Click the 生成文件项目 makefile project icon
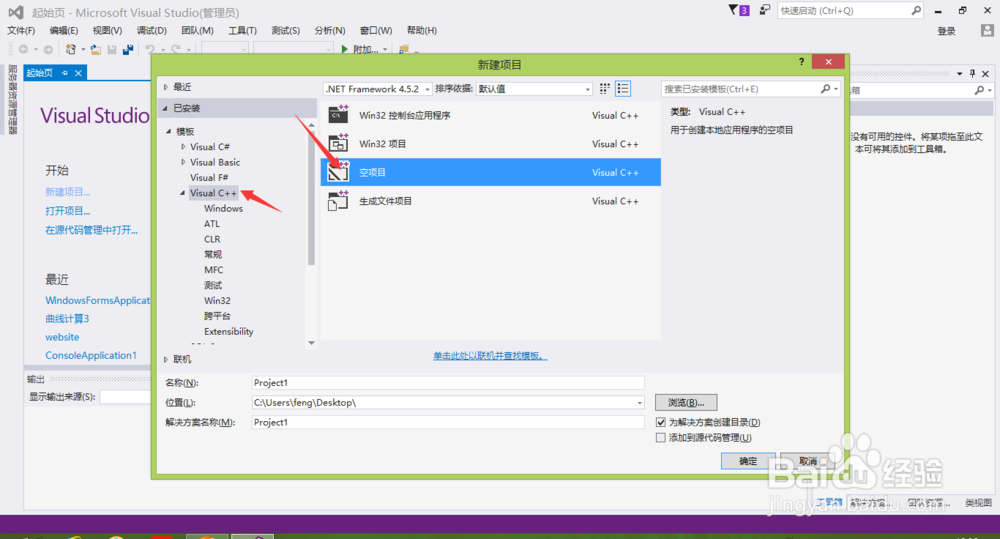 (338, 200)
